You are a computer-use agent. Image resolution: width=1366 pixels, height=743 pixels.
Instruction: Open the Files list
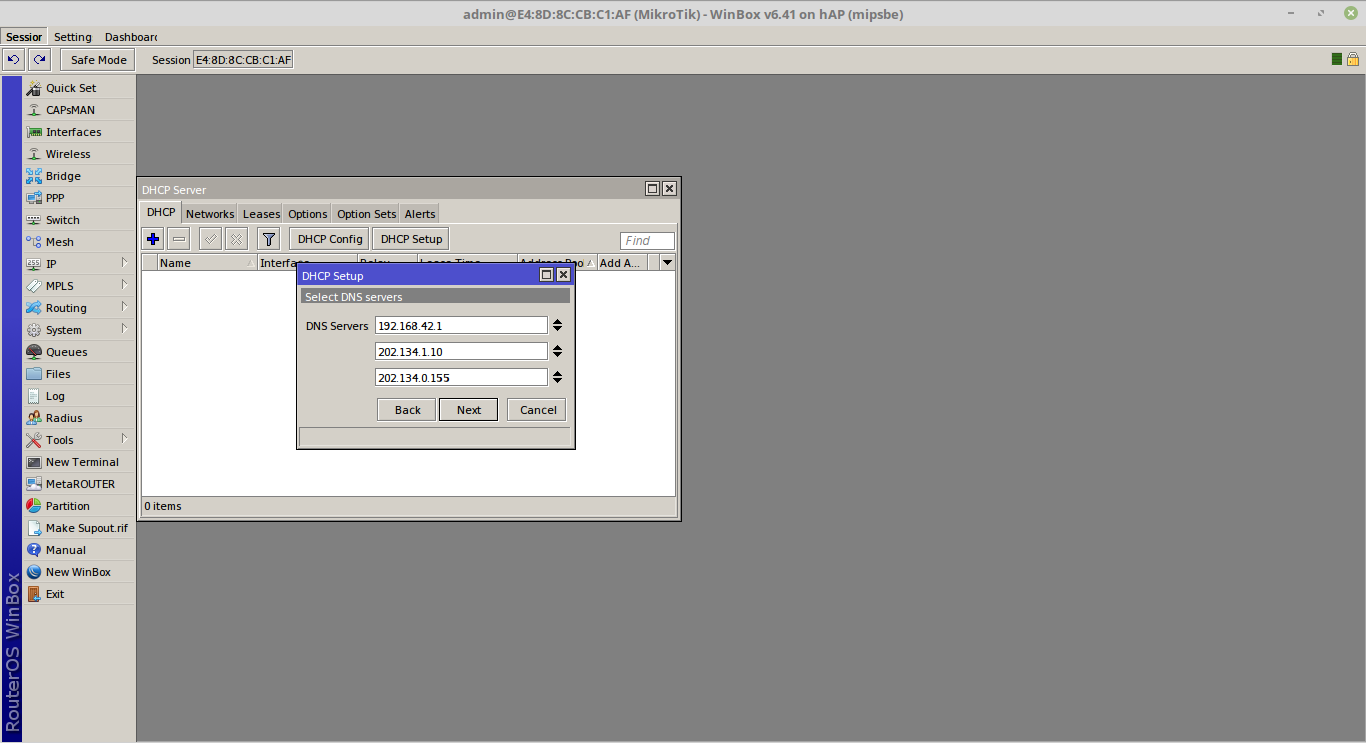tap(79, 374)
